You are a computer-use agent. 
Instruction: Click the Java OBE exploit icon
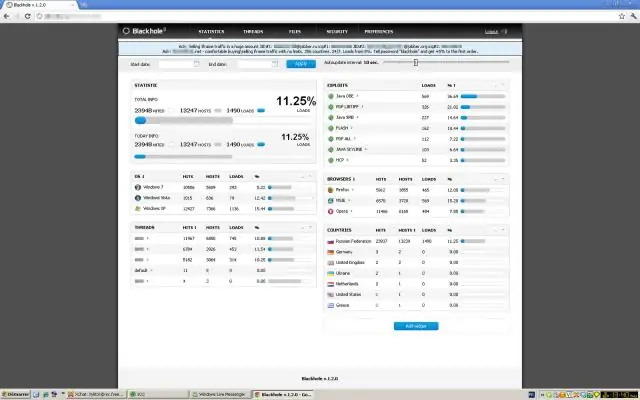(332, 96)
